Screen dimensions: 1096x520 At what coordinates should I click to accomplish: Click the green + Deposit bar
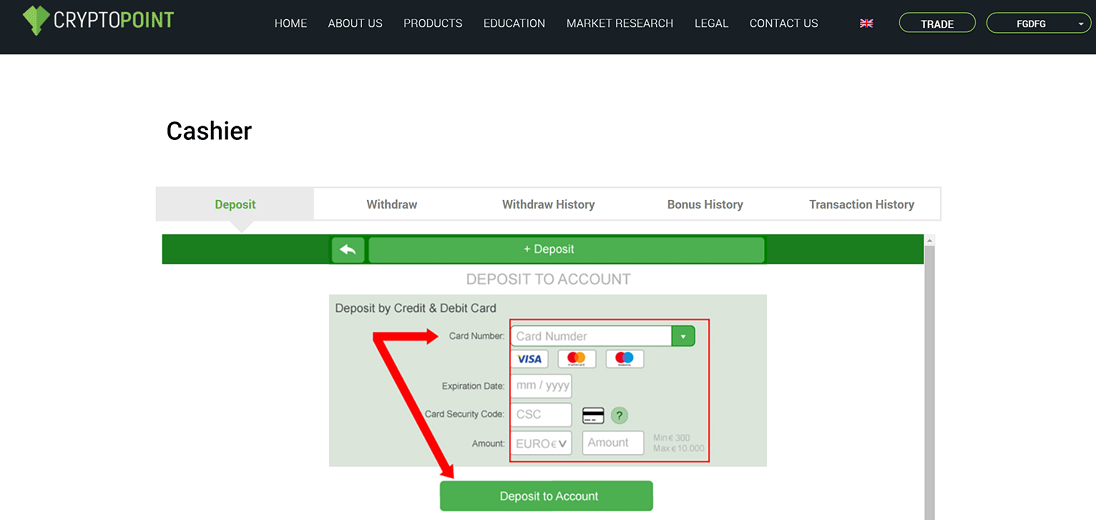coord(566,249)
